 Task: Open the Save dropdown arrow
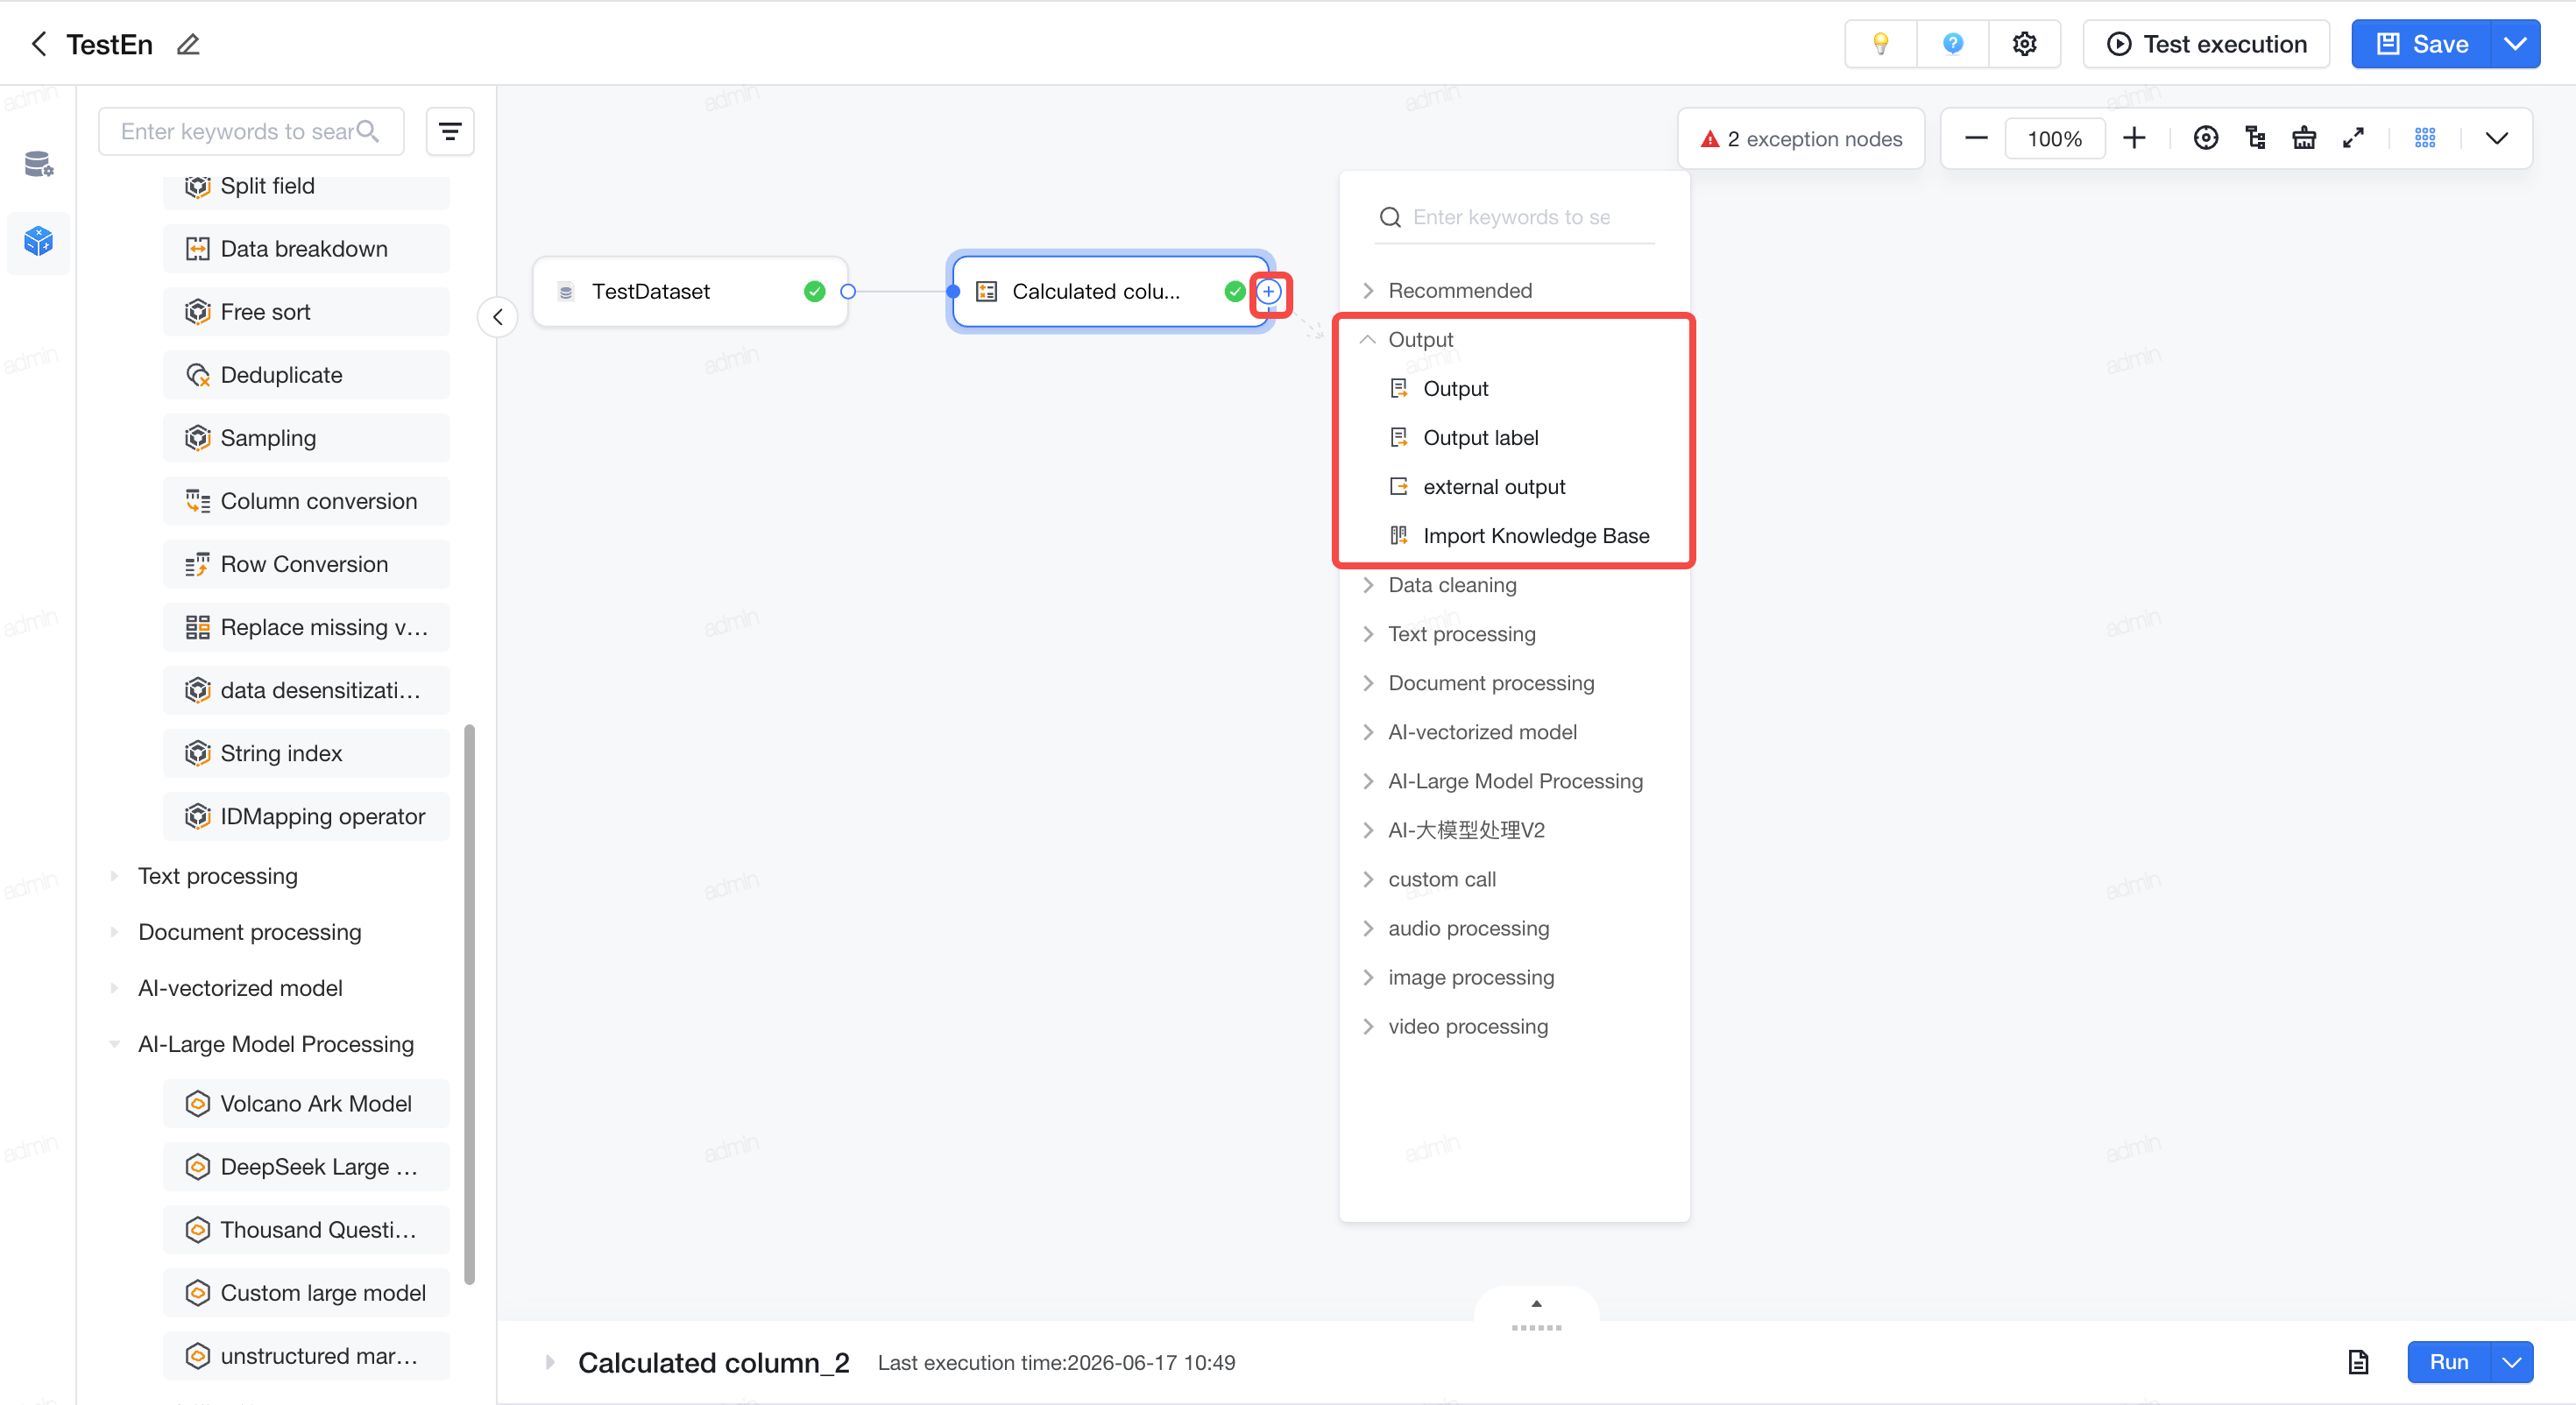[x=2514, y=44]
